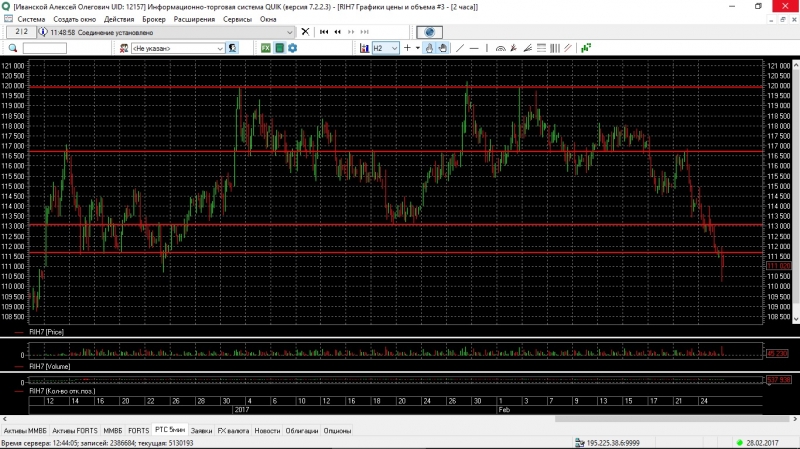Open the Брокер menu
The image size is (800, 449).
(x=154, y=19)
